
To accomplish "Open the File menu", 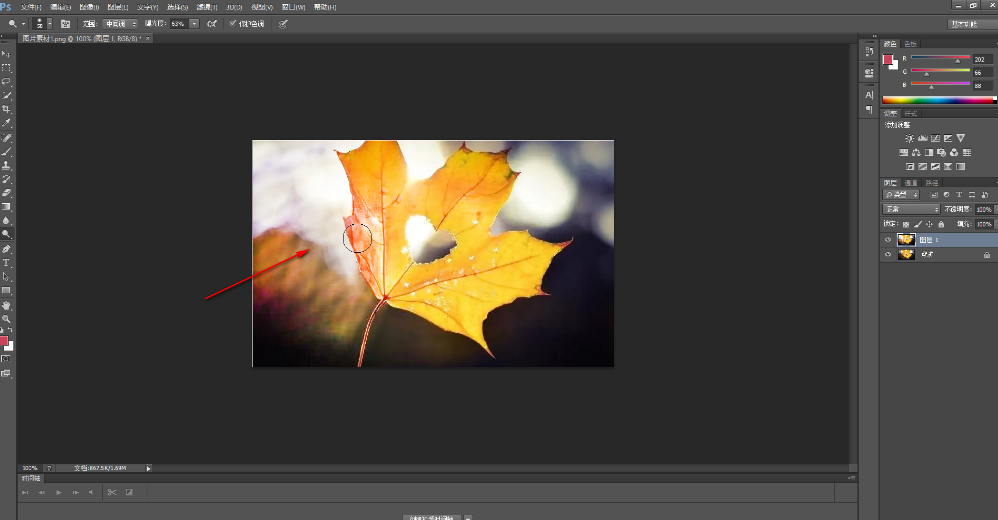I will pyautogui.click(x=31, y=7).
